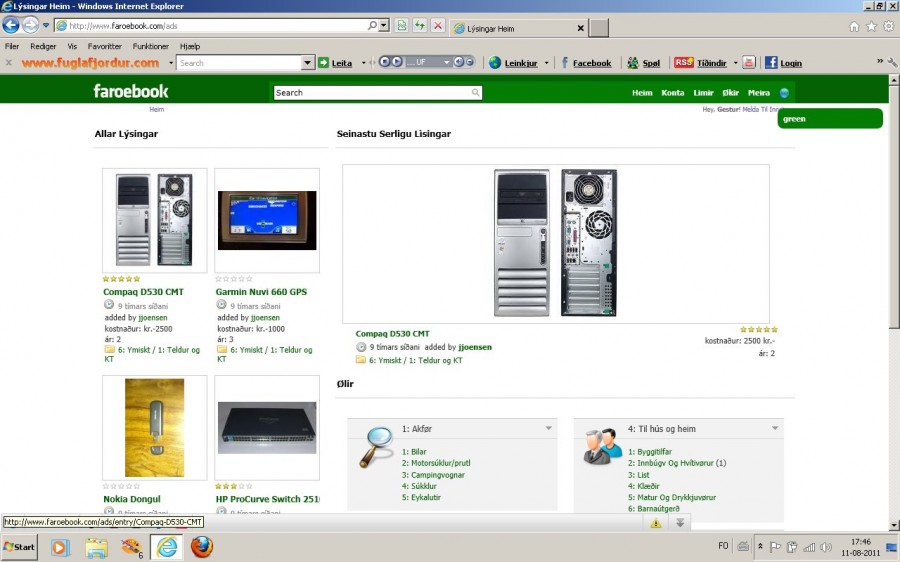Play the toolbar radio player

(397, 62)
